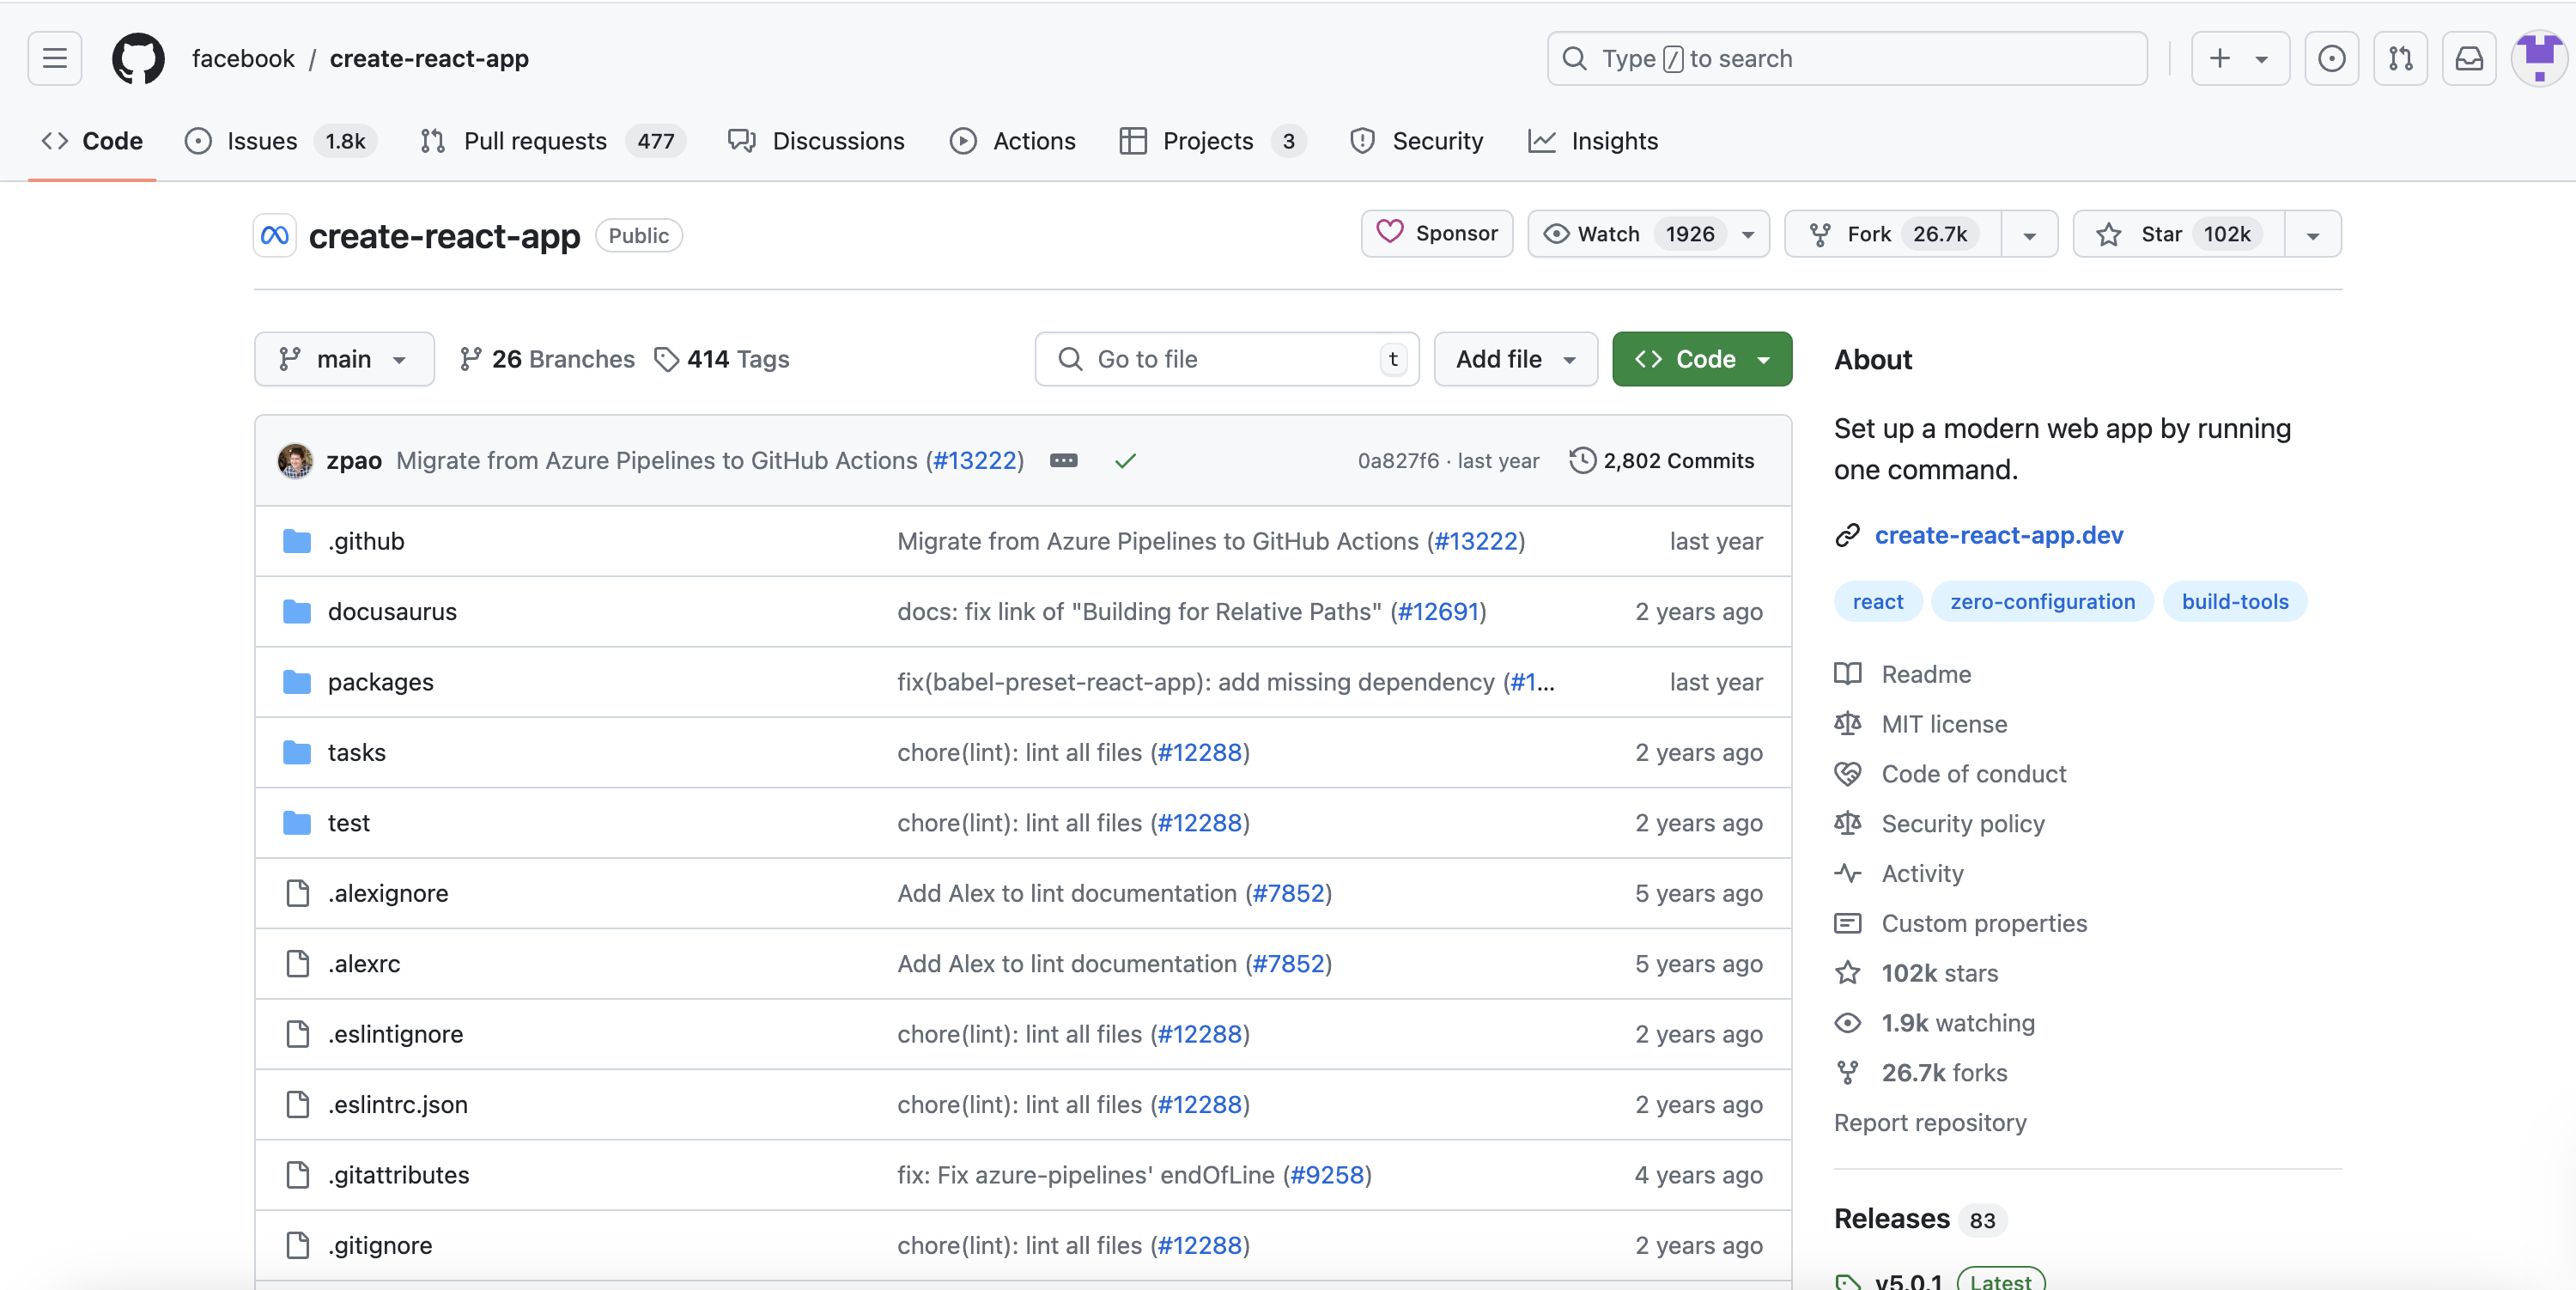Open the 2,802 Commits history
This screenshot has width=2576, height=1290.
coord(1662,461)
